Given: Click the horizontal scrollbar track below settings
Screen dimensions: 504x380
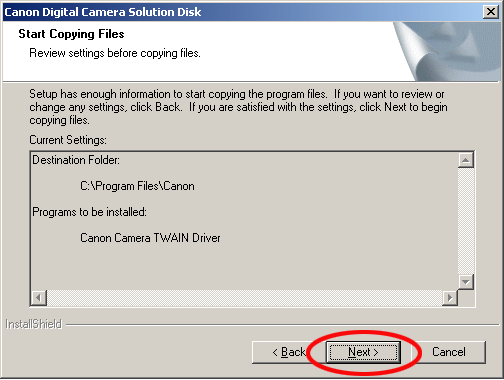Looking at the screenshot, I should (x=244, y=297).
